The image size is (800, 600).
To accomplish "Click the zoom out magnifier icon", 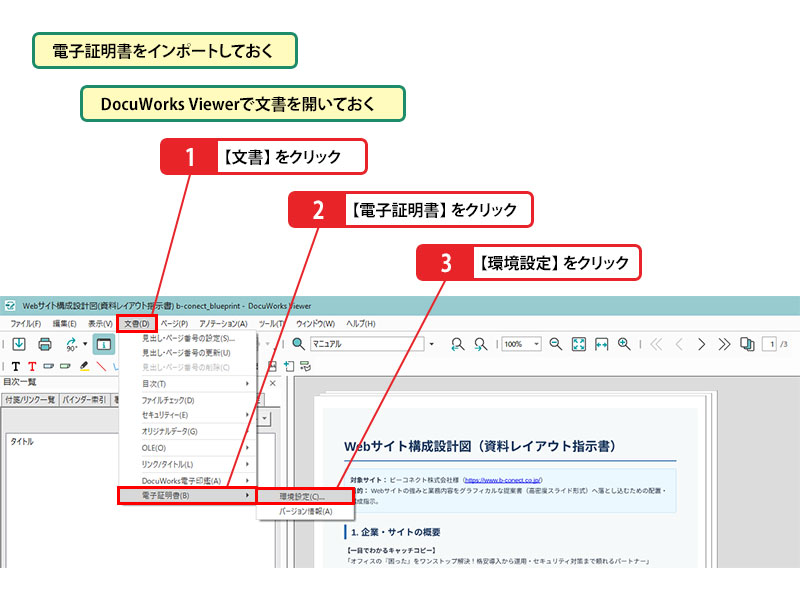I will point(556,344).
